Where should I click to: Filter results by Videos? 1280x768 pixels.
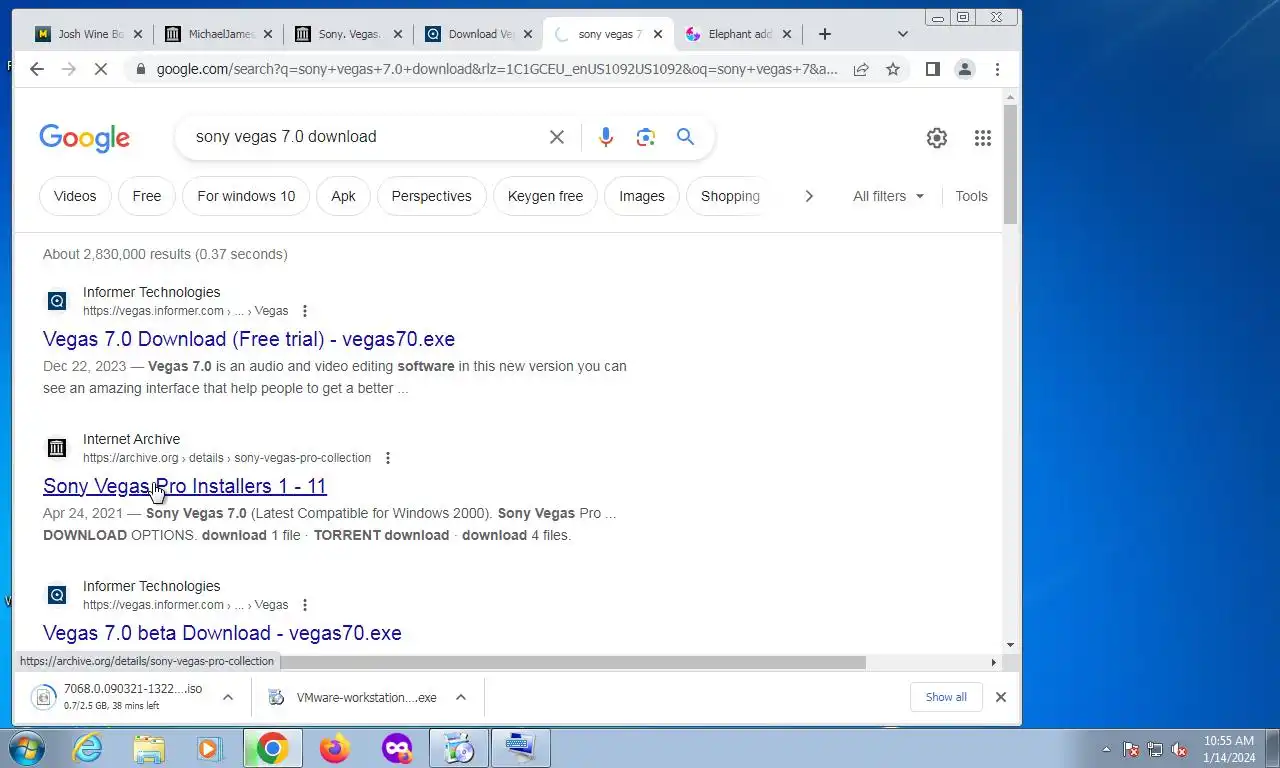click(x=75, y=196)
